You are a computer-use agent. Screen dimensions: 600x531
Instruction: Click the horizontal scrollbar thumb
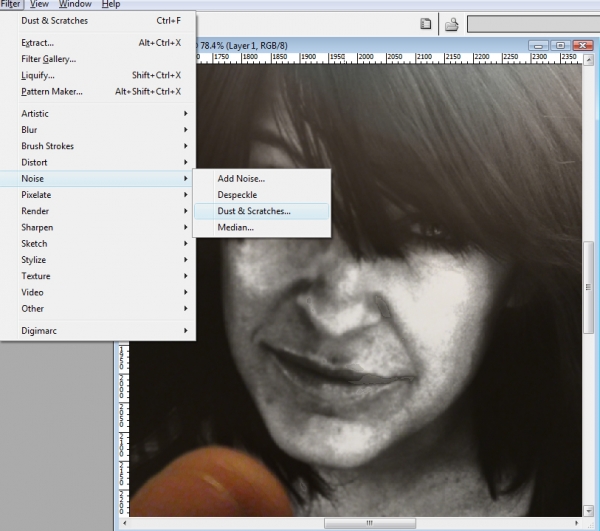click(370, 523)
